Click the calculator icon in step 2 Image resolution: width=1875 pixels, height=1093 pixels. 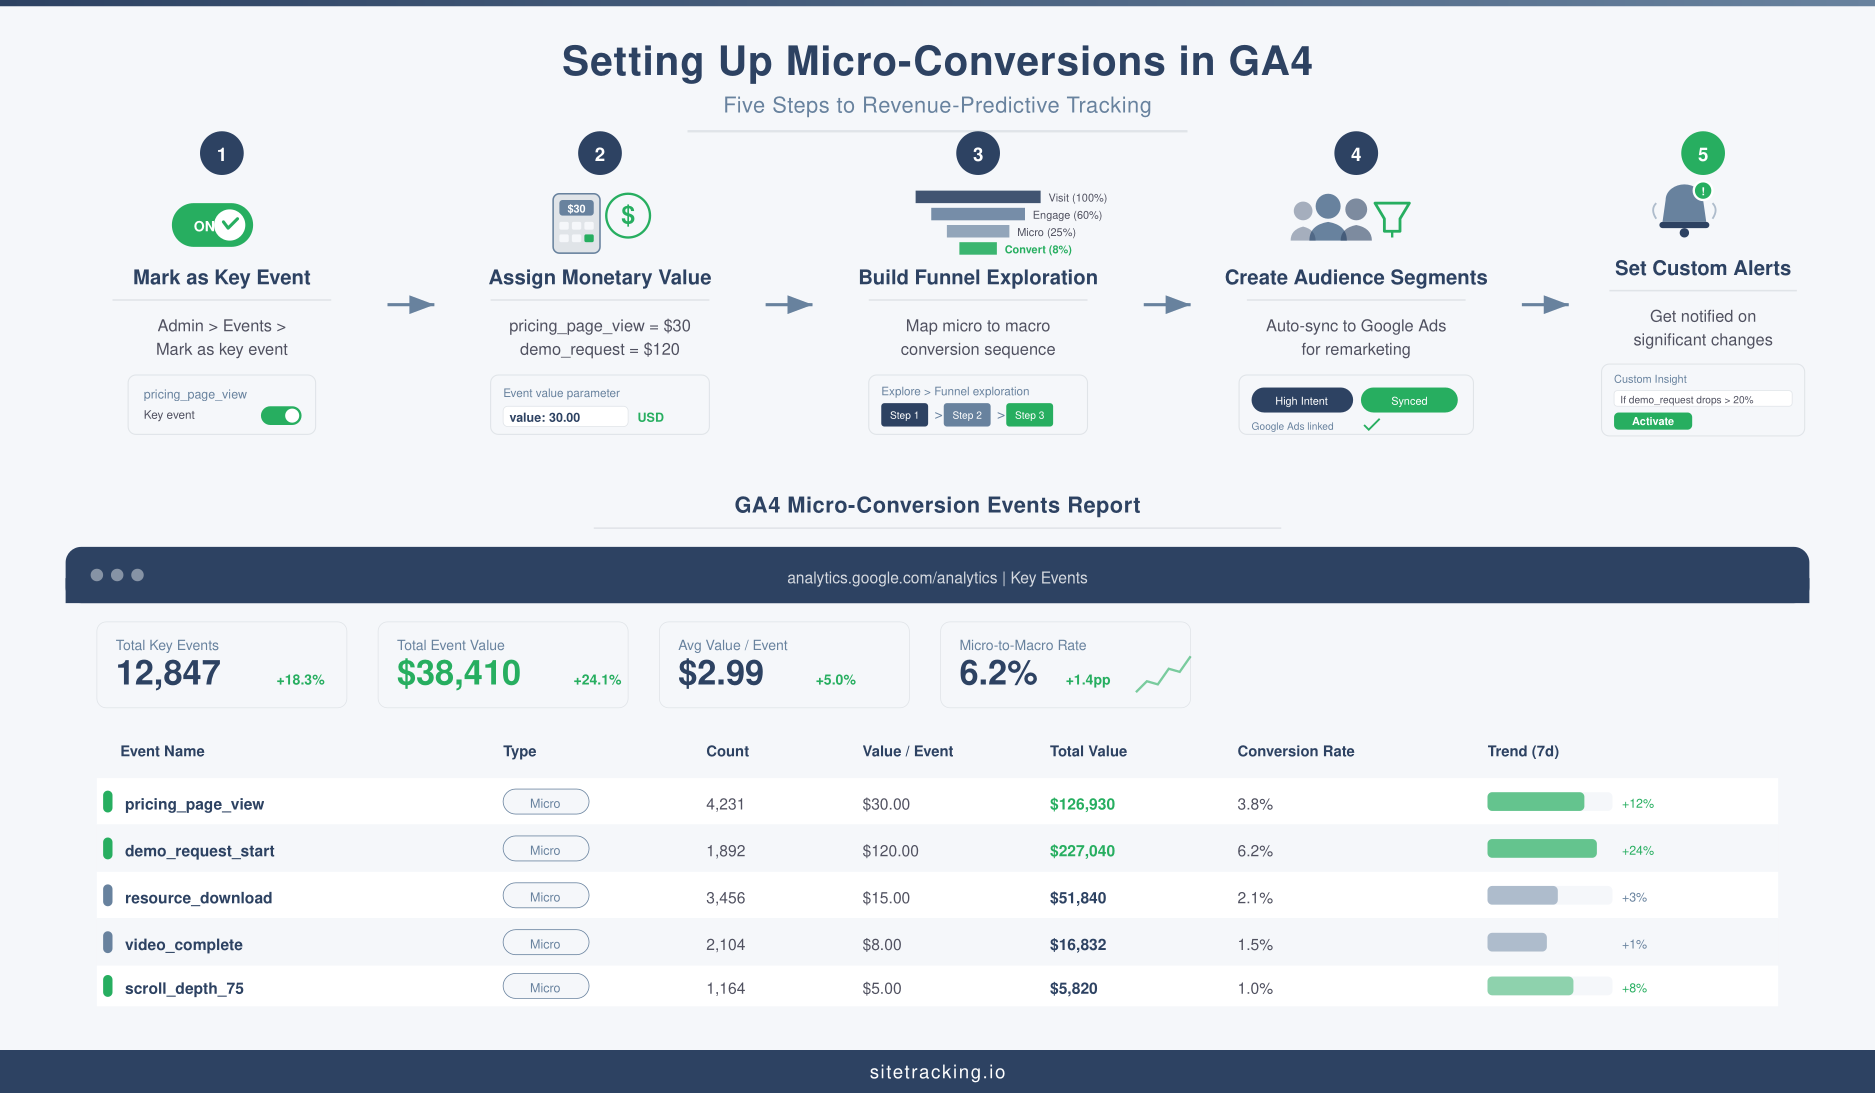(575, 222)
